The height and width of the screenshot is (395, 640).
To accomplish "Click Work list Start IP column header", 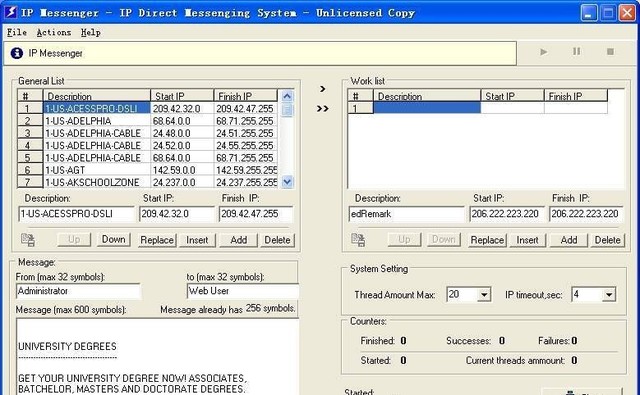I will click(x=513, y=96).
